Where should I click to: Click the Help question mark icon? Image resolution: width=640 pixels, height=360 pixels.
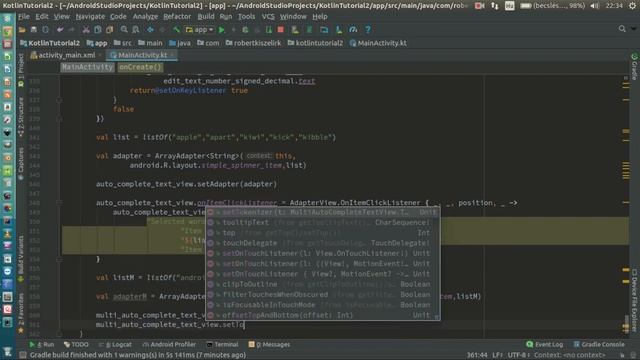[368, 30]
